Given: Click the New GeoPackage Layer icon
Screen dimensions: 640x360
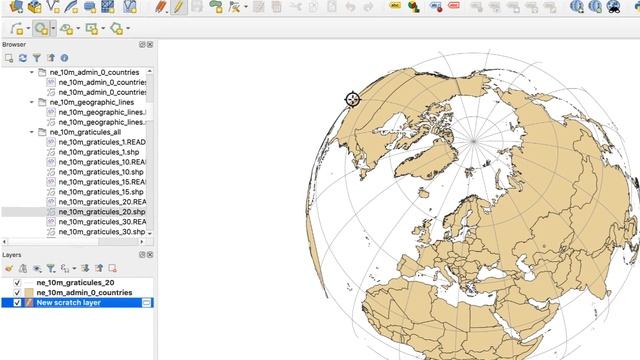Looking at the screenshot, I should [35, 6].
